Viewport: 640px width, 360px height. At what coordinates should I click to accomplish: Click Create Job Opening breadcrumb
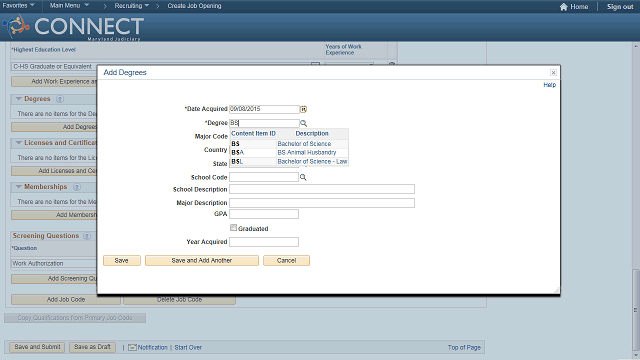coord(194,6)
